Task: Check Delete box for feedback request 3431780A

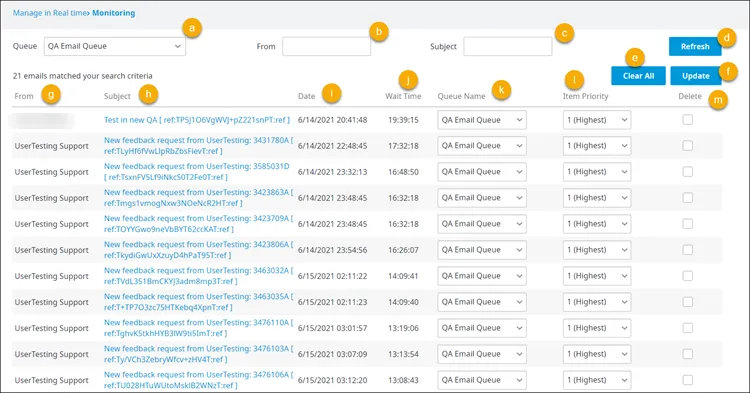Action: click(x=687, y=145)
